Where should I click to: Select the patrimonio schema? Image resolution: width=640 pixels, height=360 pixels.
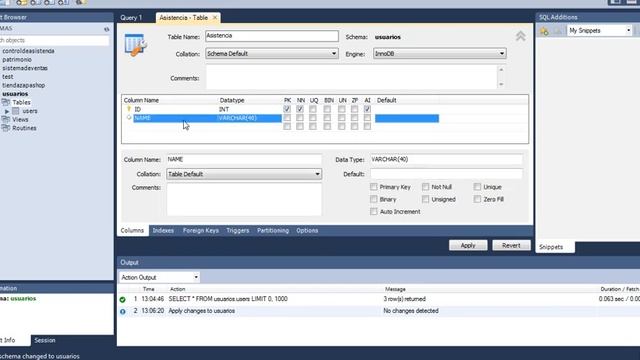17,60
